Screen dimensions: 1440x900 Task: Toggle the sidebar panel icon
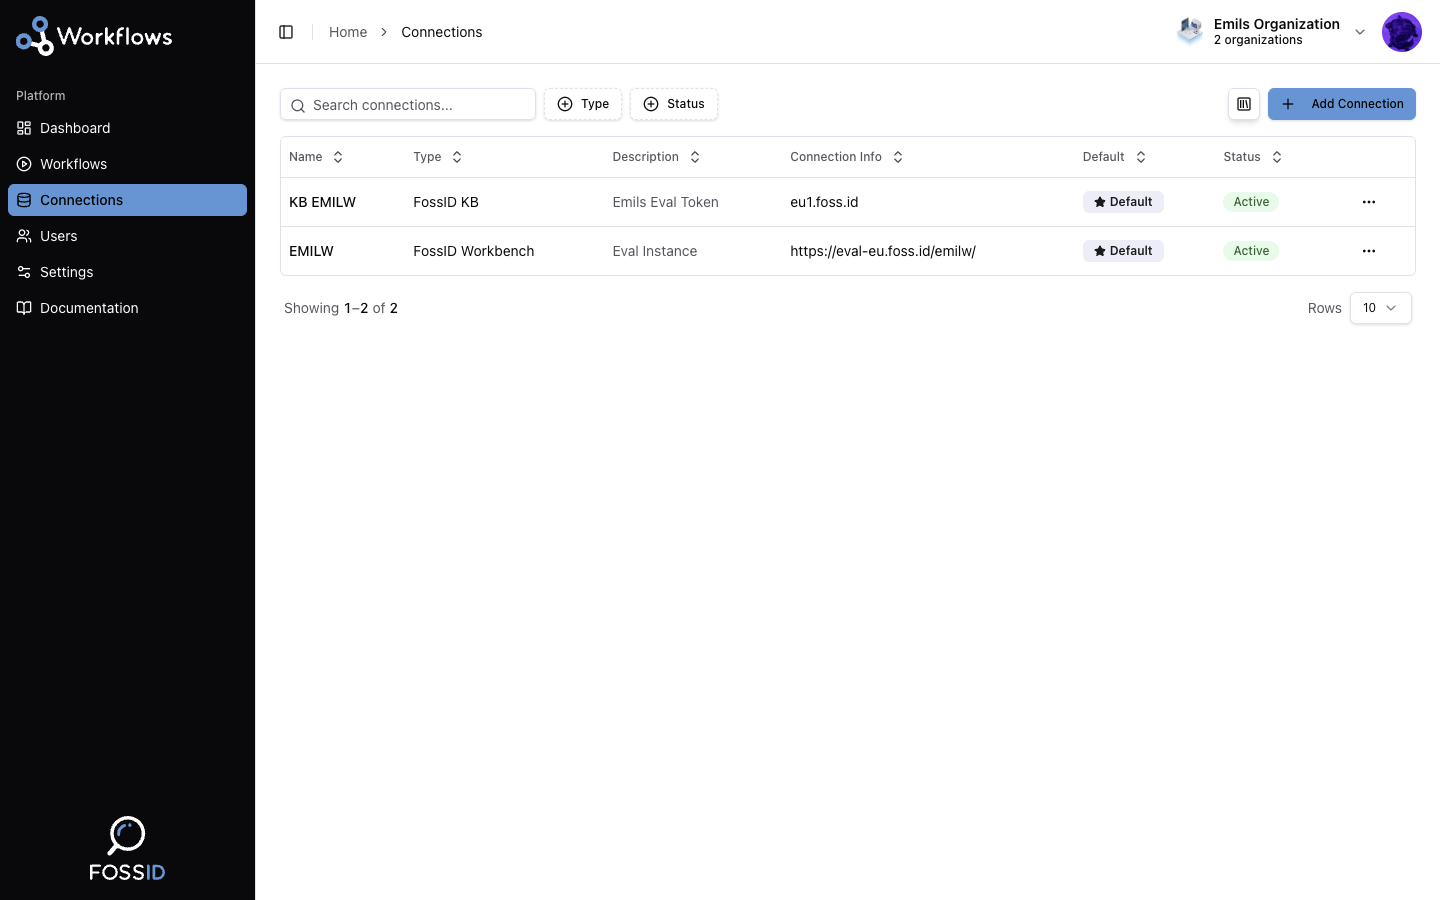(x=286, y=32)
